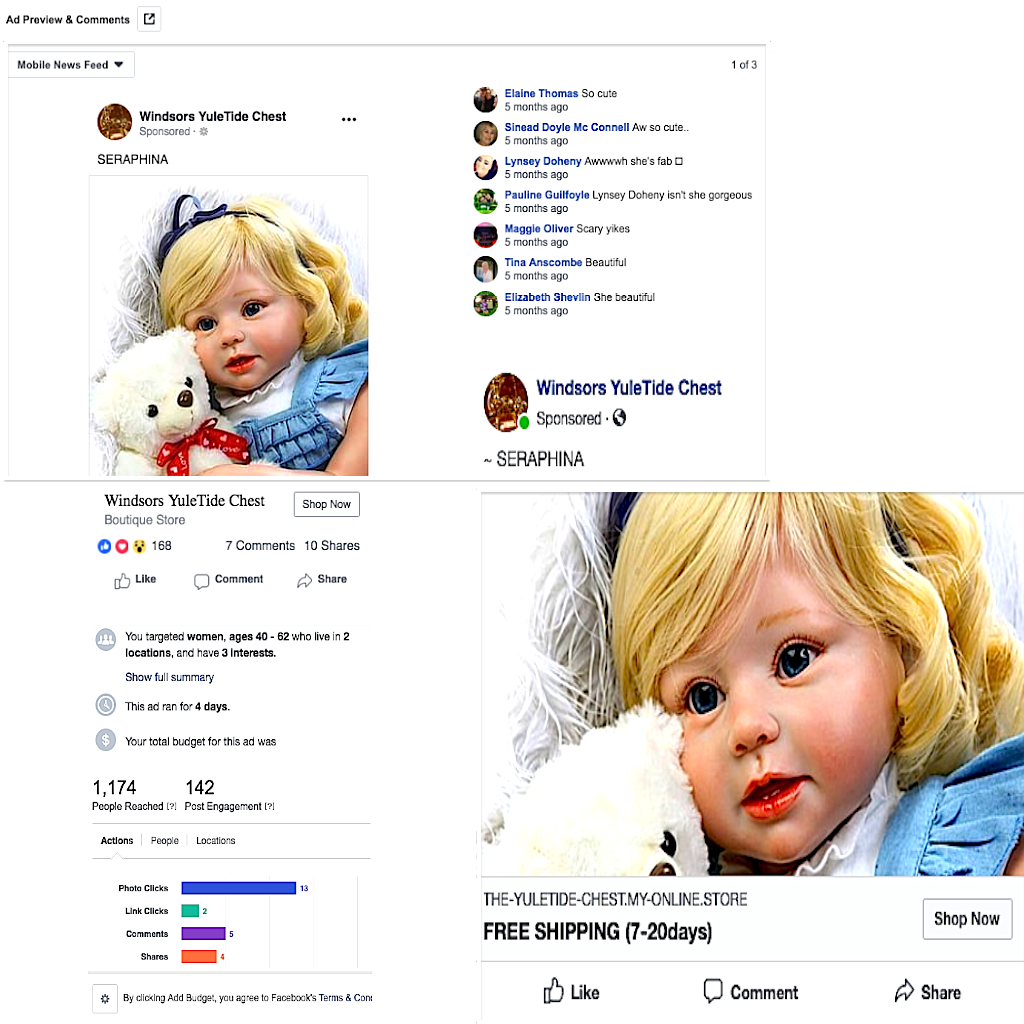This screenshot has width=1024, height=1024.
Task: Show full summary of ad targeting
Action: [169, 677]
